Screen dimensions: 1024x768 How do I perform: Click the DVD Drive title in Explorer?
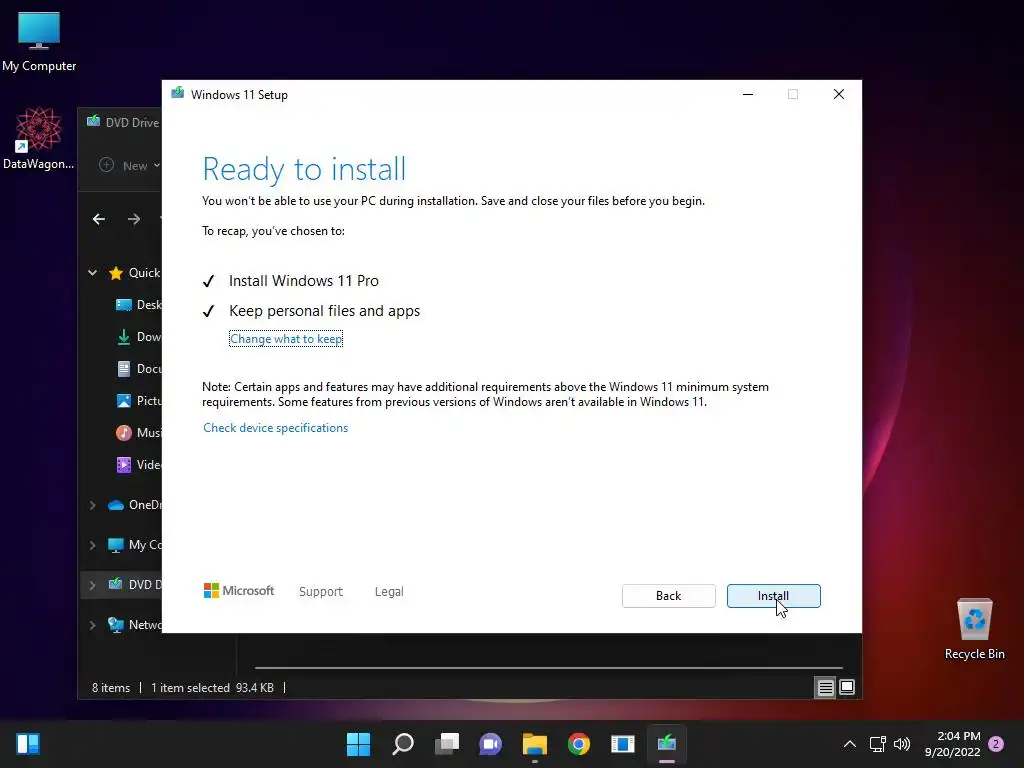(133, 122)
